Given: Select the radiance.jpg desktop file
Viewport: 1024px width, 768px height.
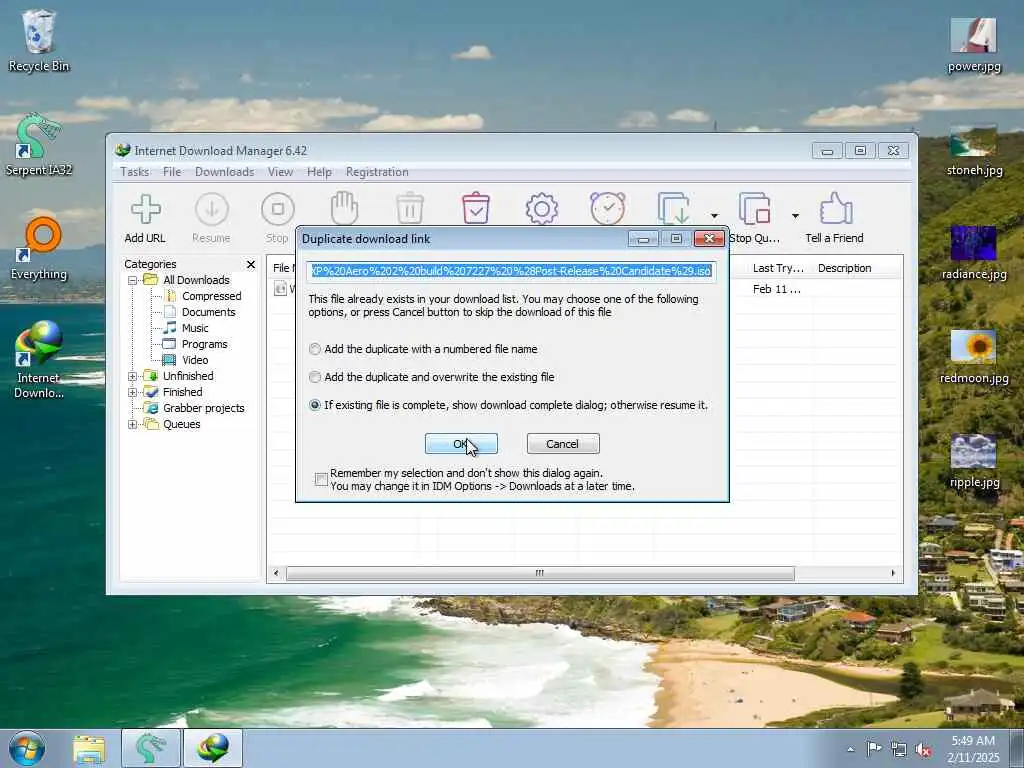Looking at the screenshot, I should 974,253.
